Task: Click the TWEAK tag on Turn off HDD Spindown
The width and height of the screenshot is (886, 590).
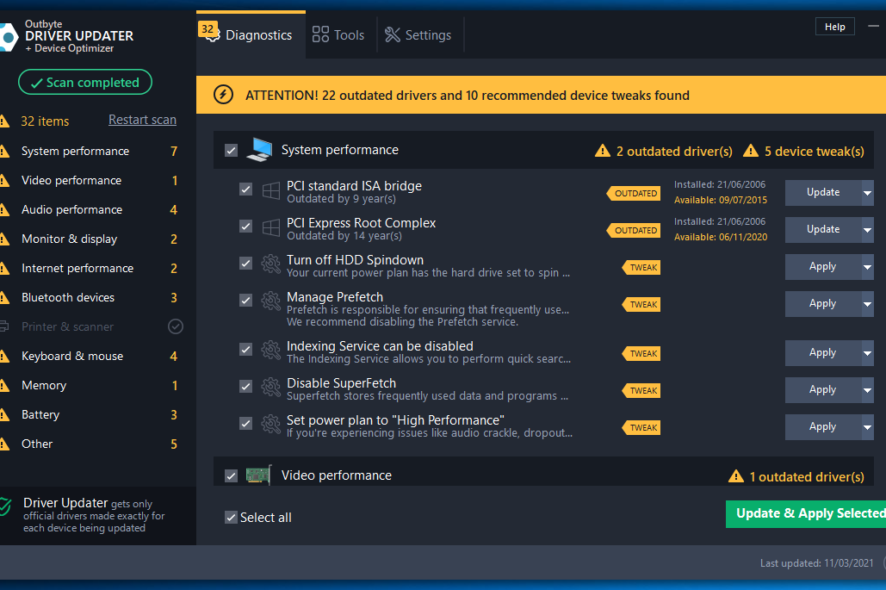Action: (x=641, y=267)
